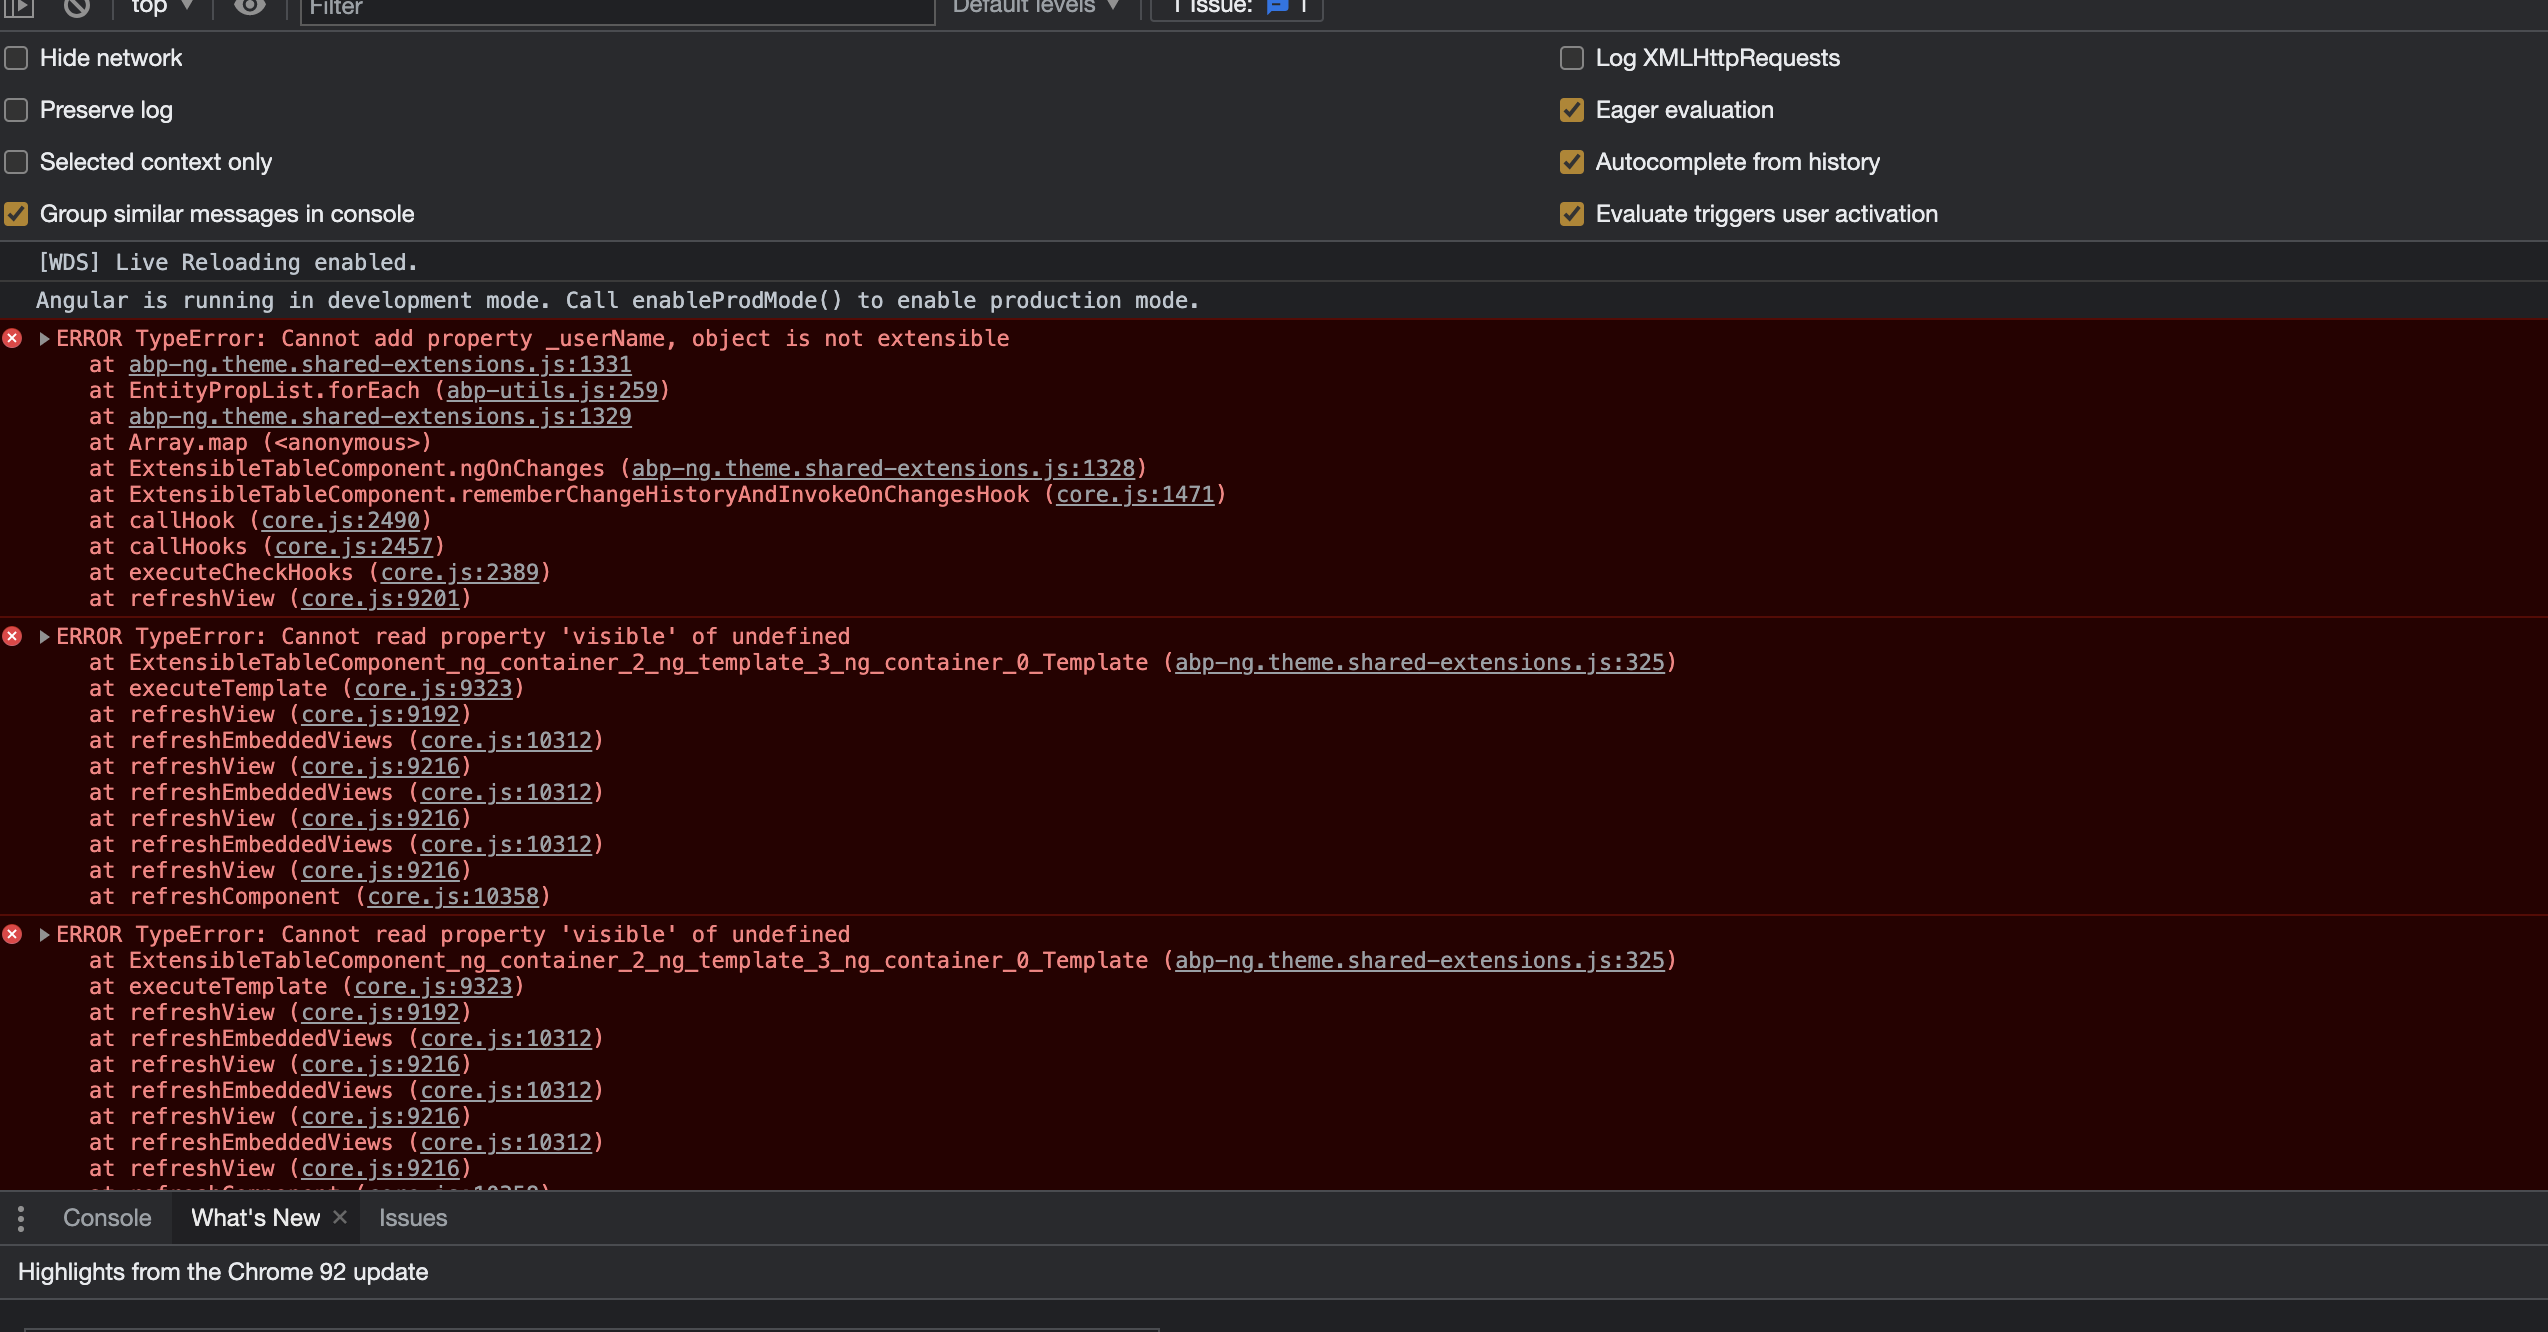Viewport: 2548px width, 1332px height.
Task: Click red error icon of _userName error
Action: [x=13, y=339]
